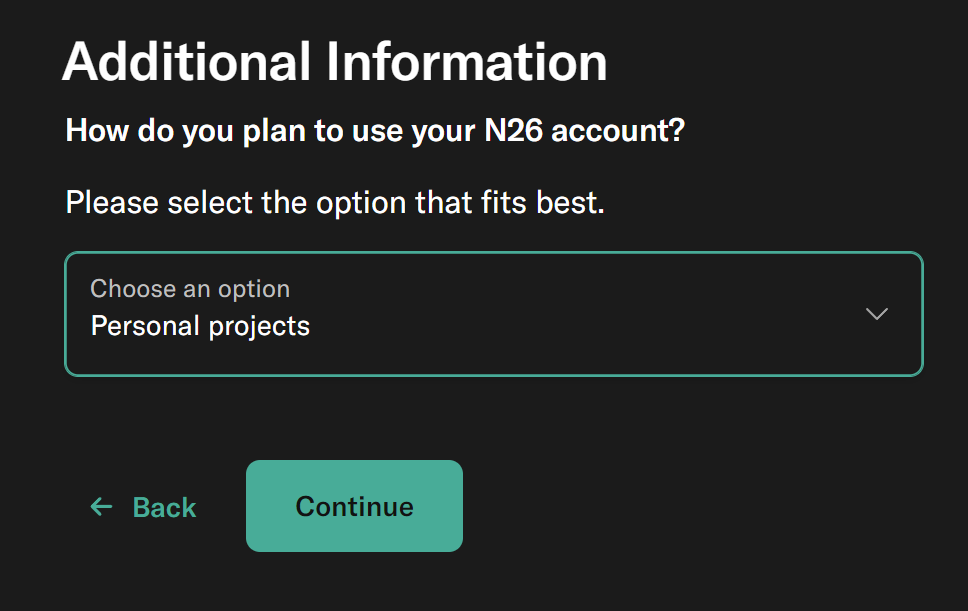Viewport: 968px width, 611px height.
Task: Click the word 'Back' next to the arrow
Action: click(x=165, y=508)
